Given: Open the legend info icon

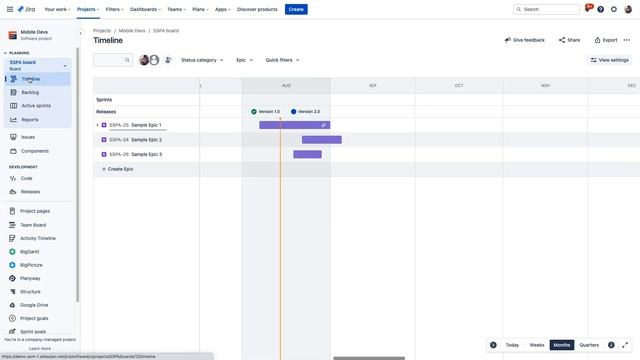Looking at the screenshot, I should pos(611,345).
